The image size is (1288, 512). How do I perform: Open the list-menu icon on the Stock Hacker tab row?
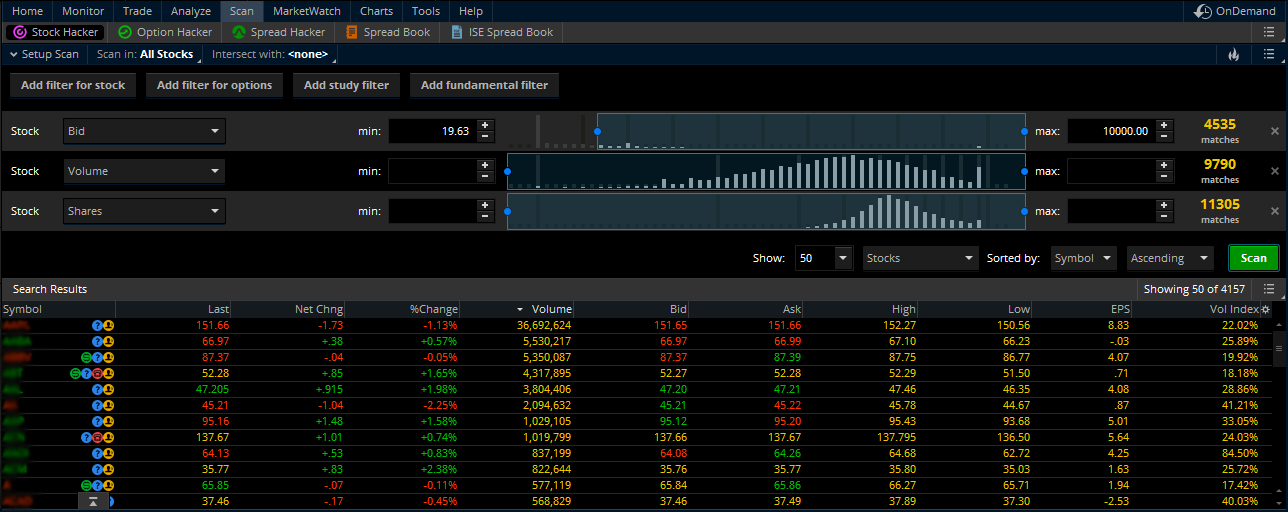point(1268,32)
